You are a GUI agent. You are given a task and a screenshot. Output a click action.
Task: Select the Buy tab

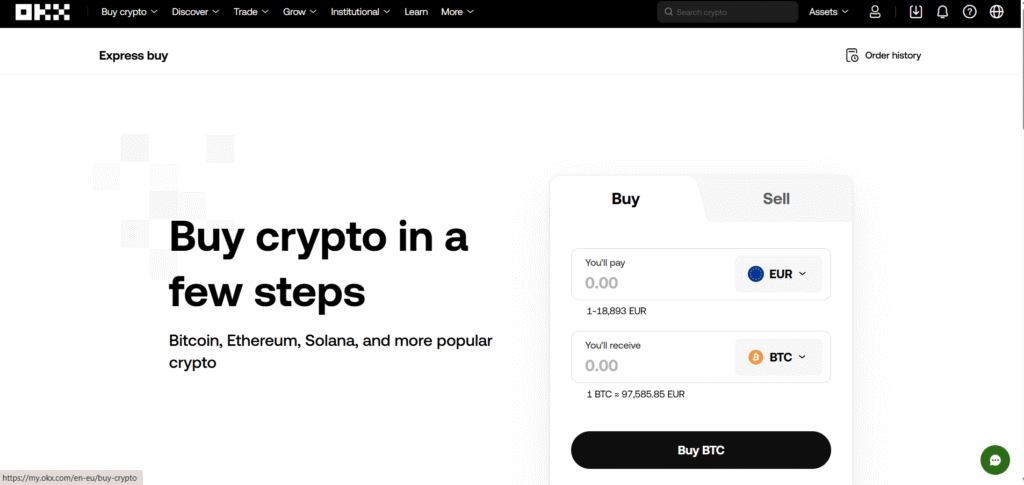coord(626,198)
